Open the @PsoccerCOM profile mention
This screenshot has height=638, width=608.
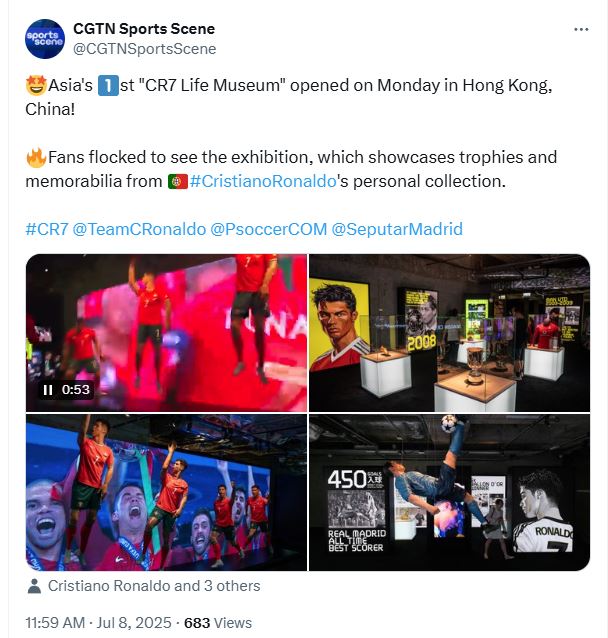point(269,229)
